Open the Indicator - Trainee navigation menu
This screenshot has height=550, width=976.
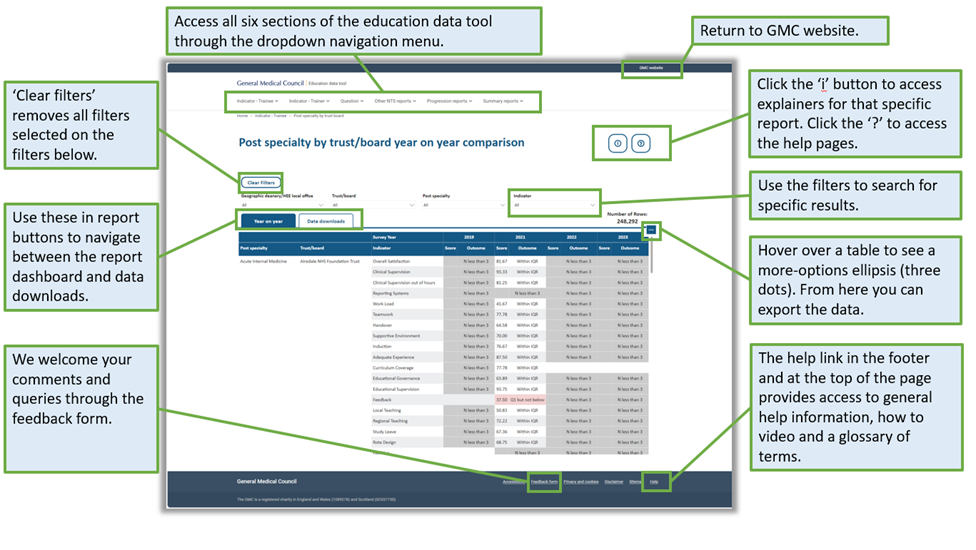pyautogui.click(x=257, y=101)
